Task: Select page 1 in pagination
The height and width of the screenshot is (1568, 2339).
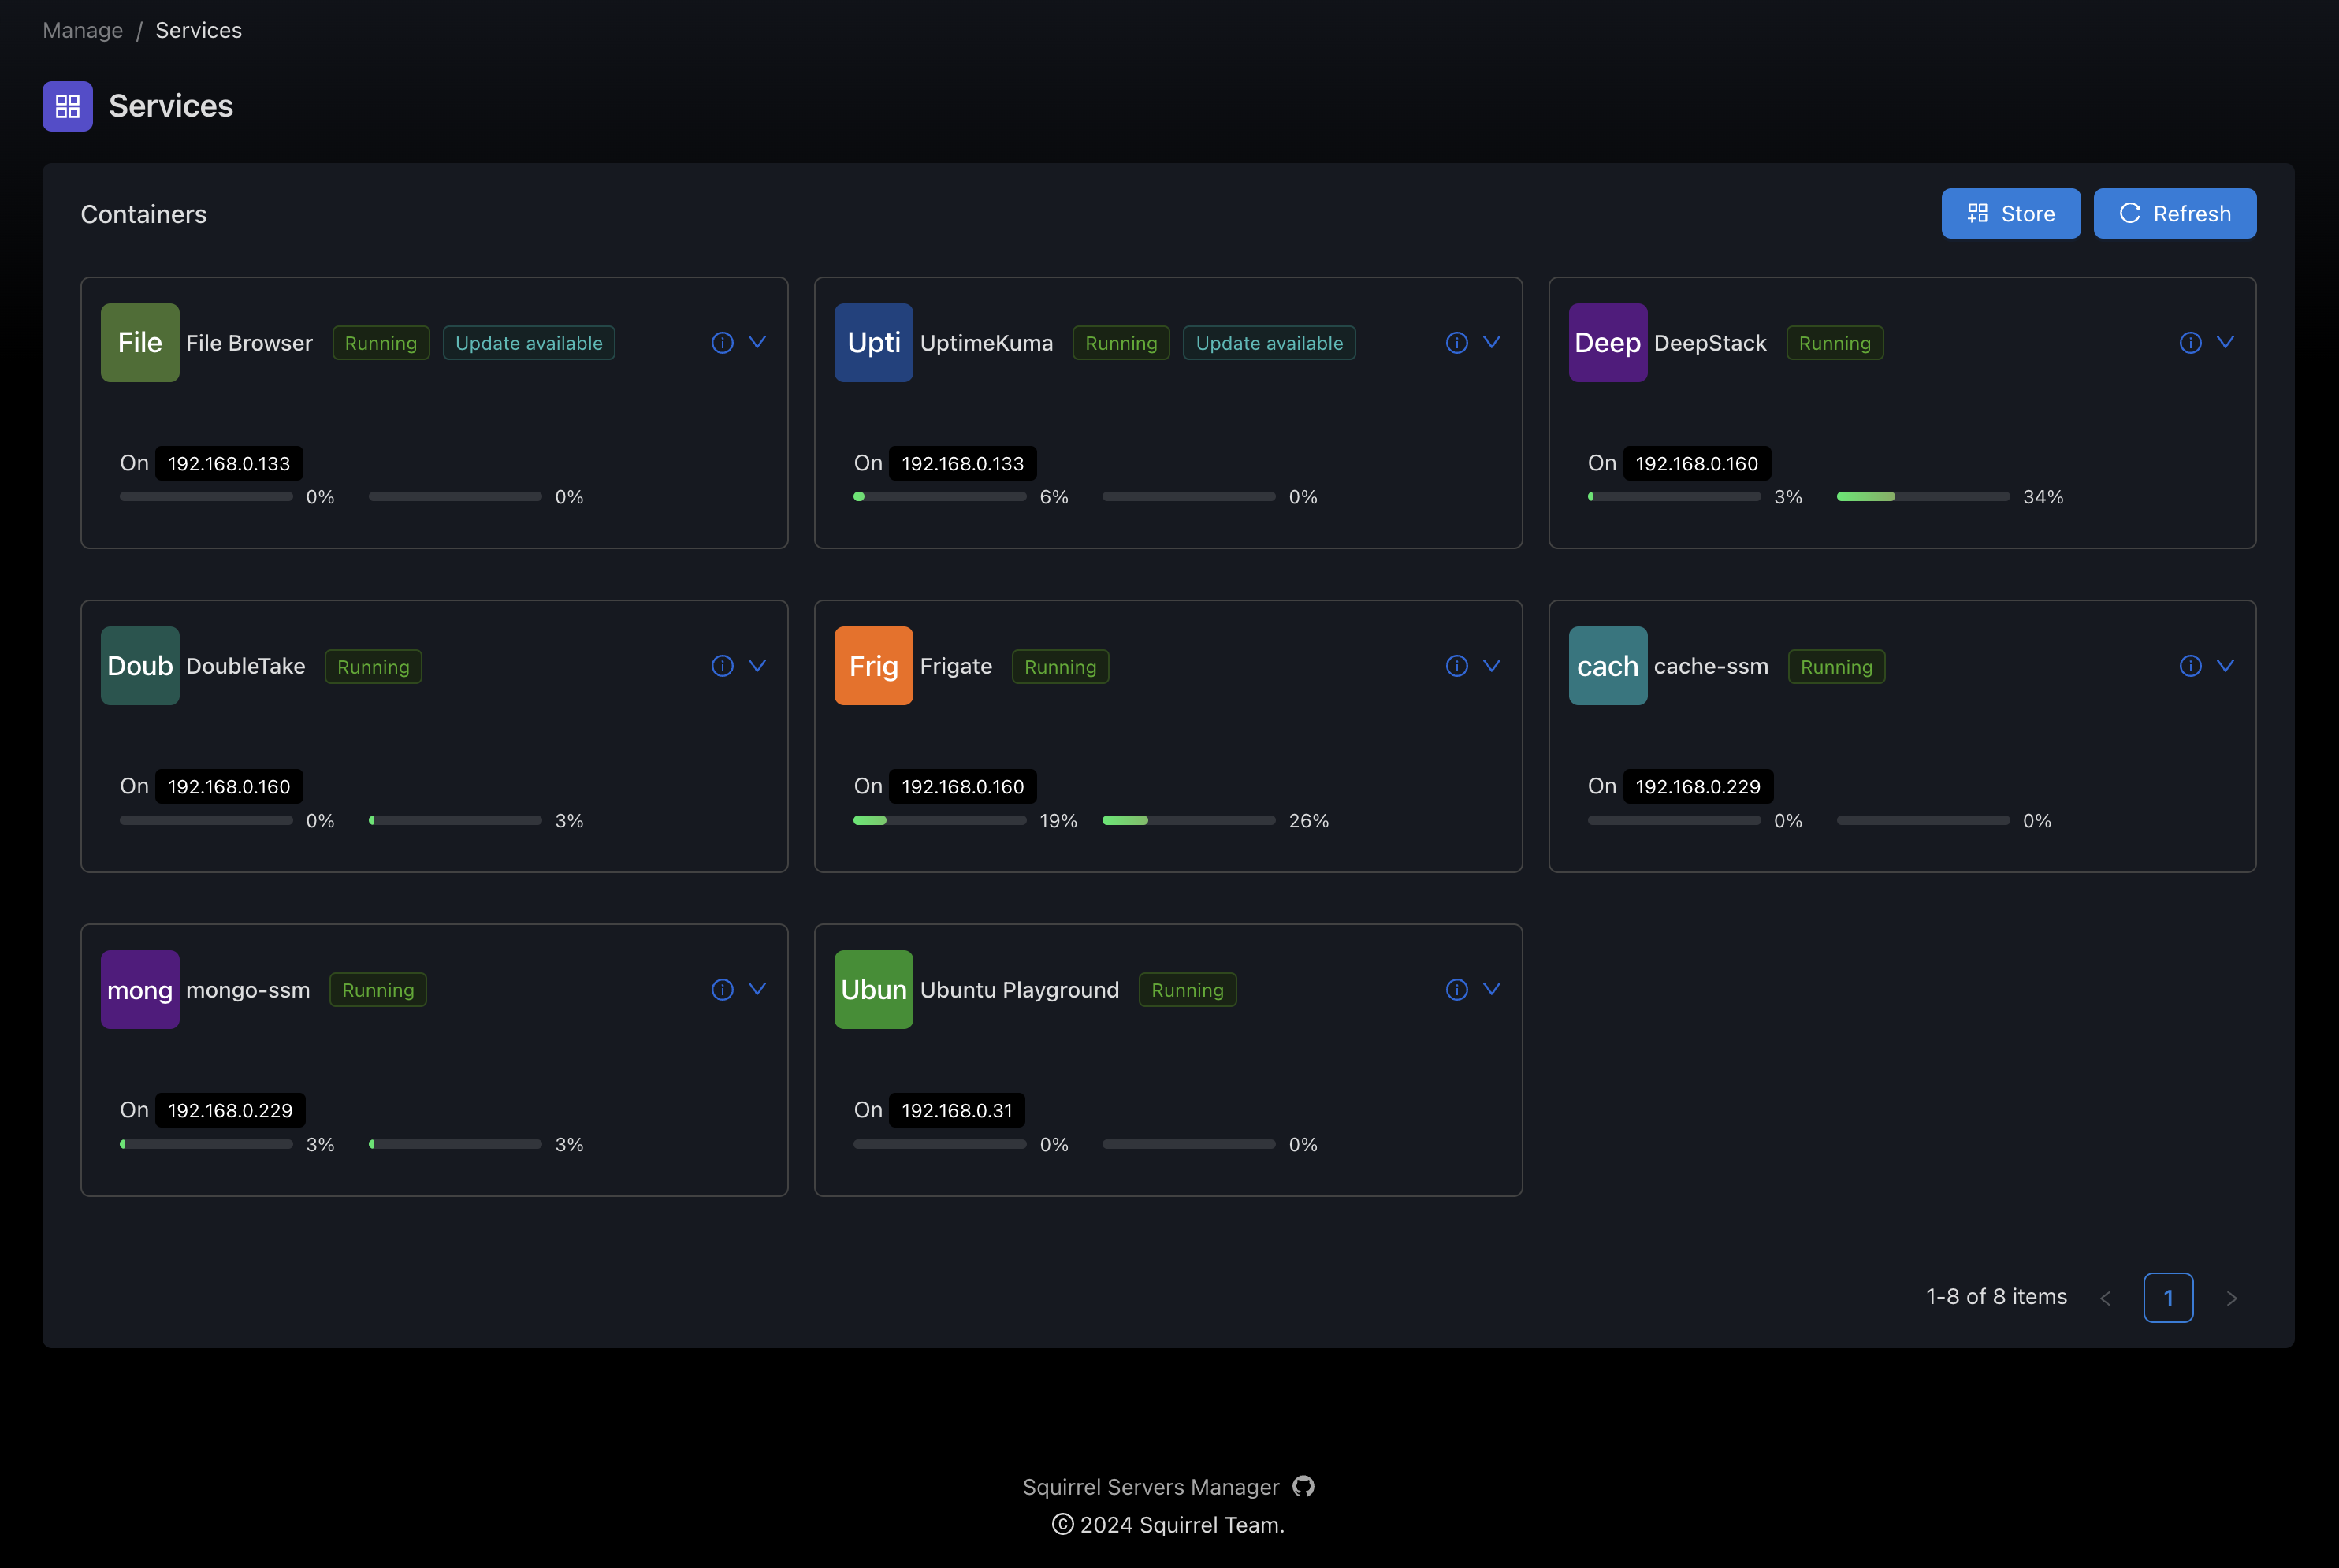Action: (2167, 1297)
